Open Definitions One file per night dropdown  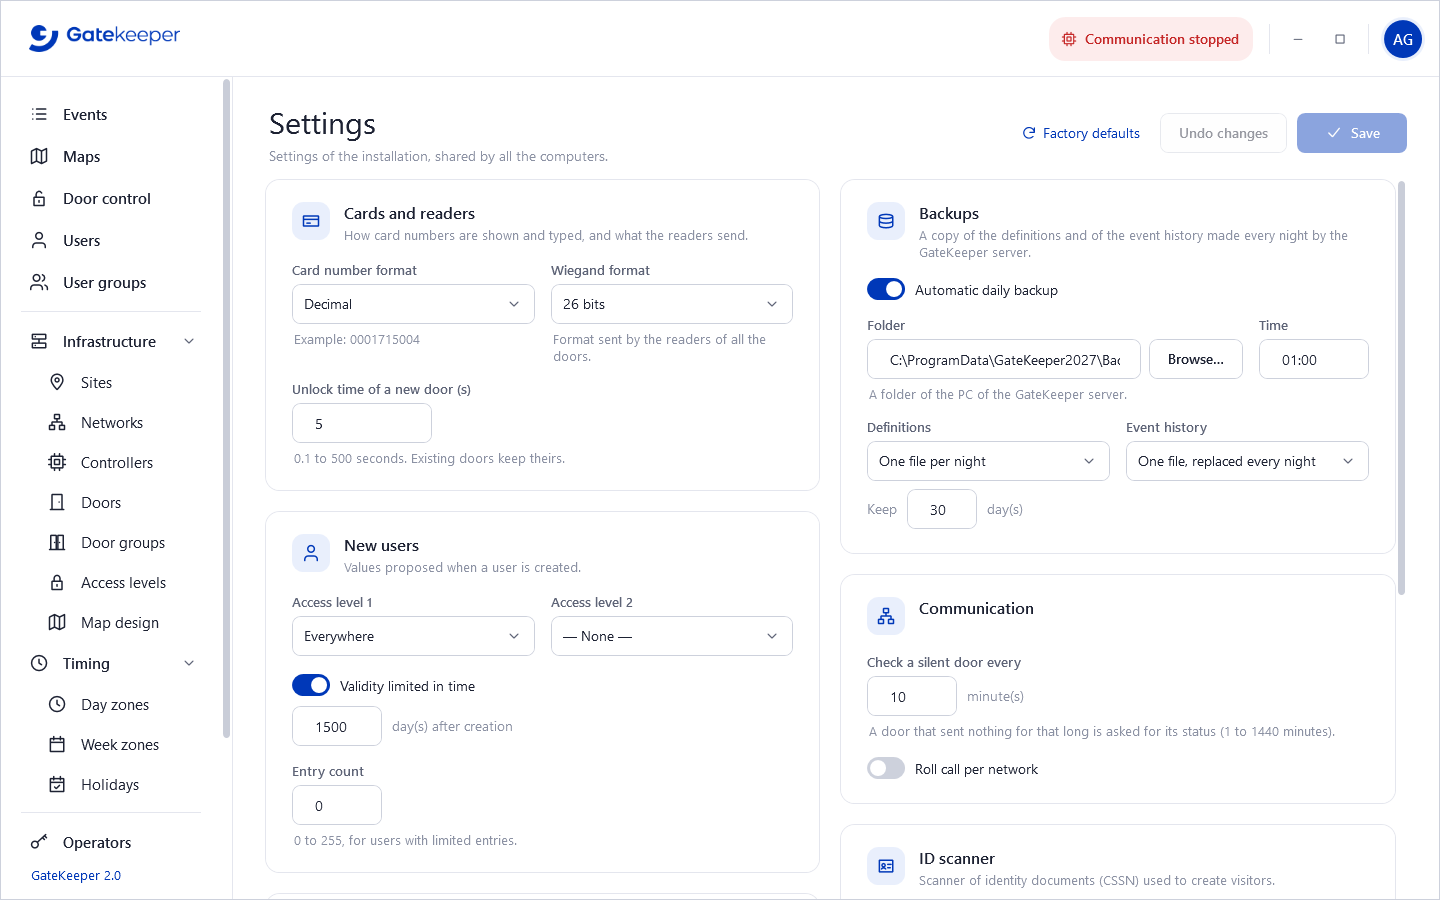coord(988,461)
